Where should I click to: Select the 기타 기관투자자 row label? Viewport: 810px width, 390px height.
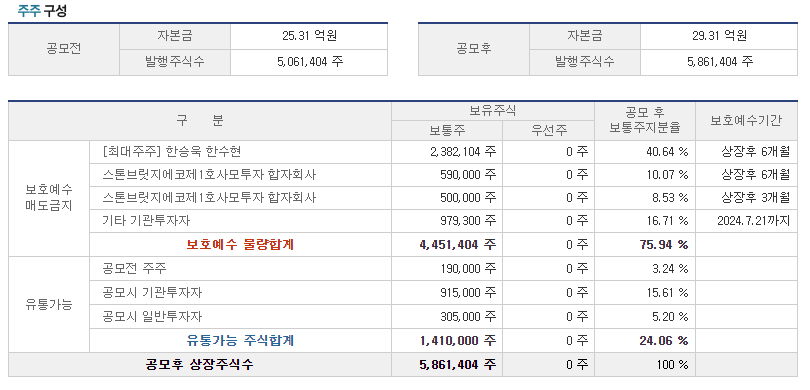146,221
